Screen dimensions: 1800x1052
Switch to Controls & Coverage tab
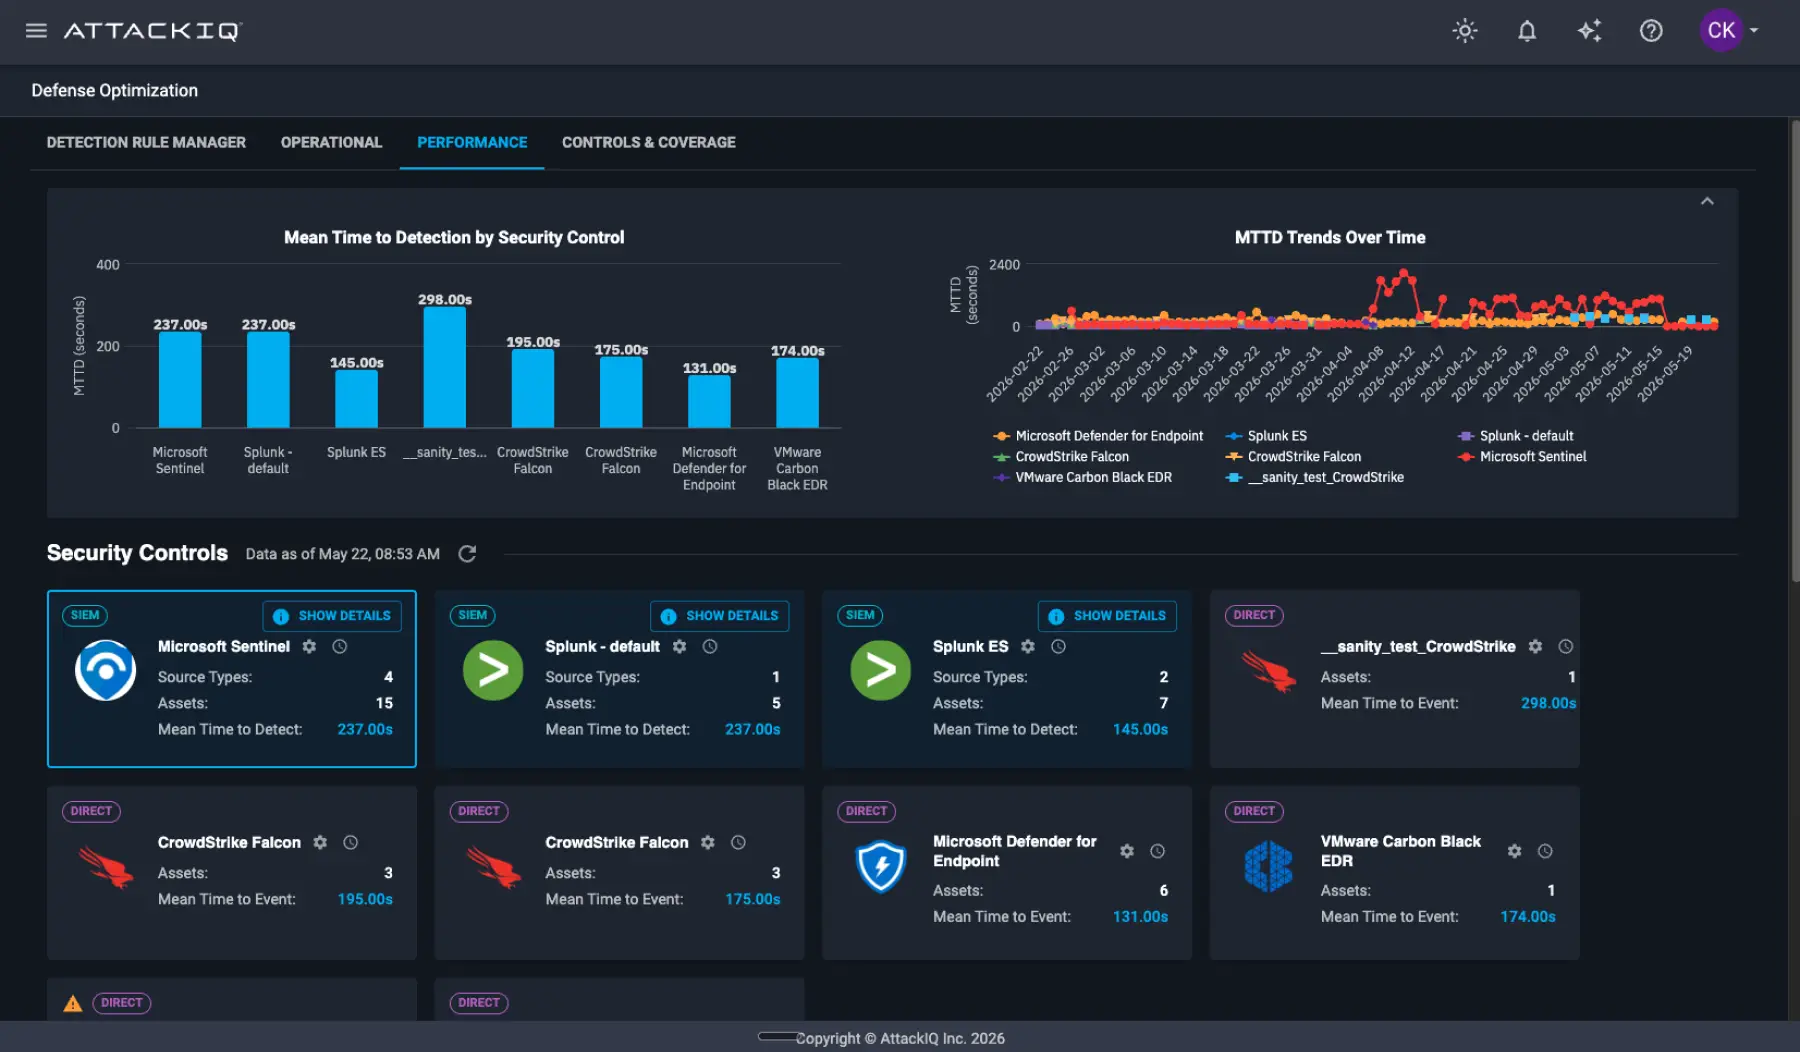[x=649, y=142]
